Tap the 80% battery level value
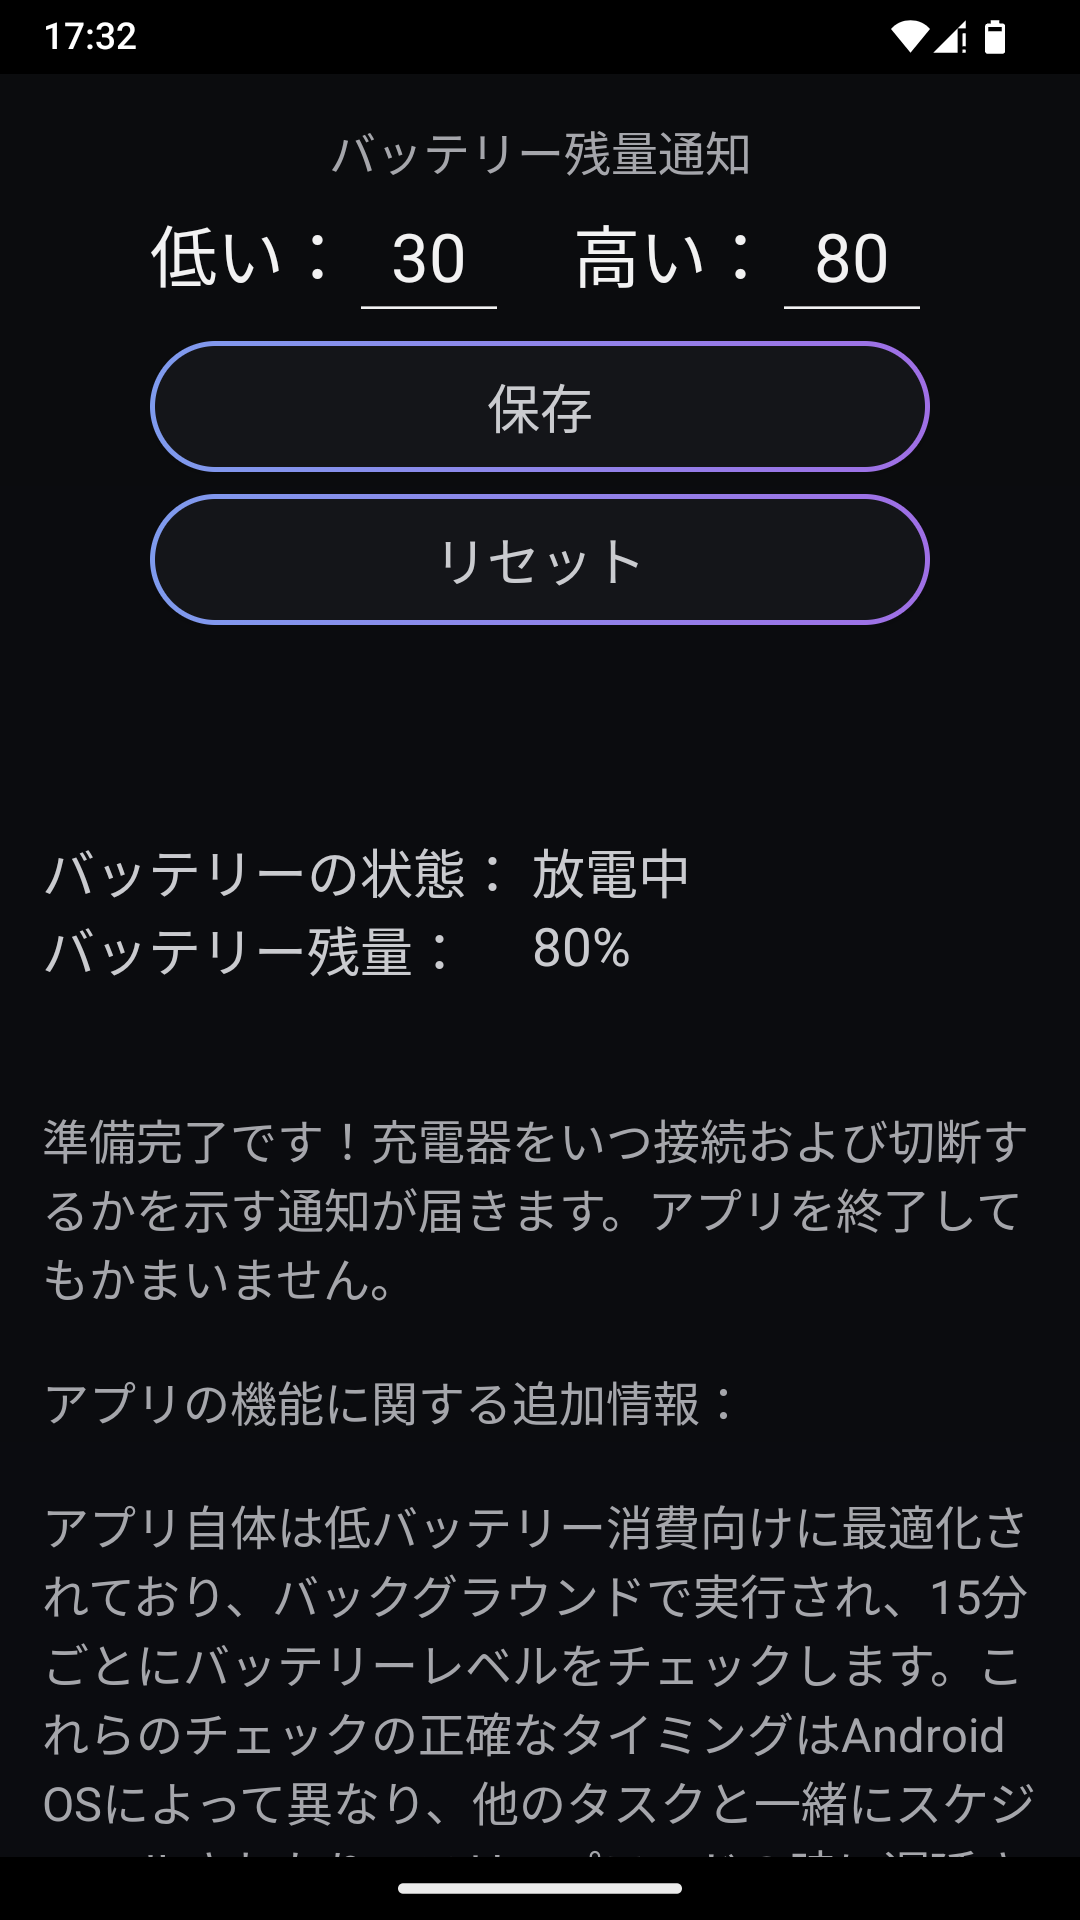The image size is (1080, 1920). click(581, 948)
